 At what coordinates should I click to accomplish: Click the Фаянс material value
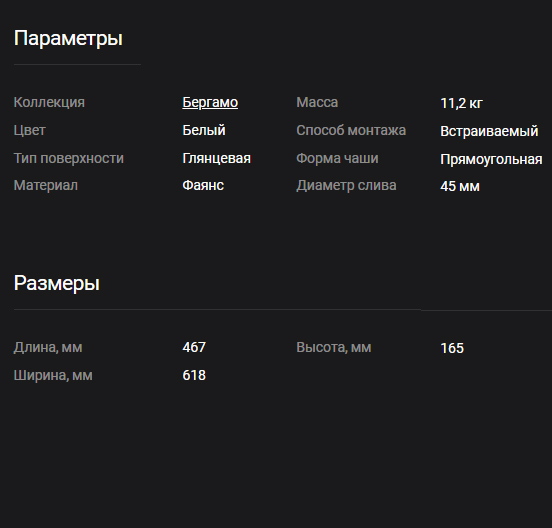(x=203, y=186)
